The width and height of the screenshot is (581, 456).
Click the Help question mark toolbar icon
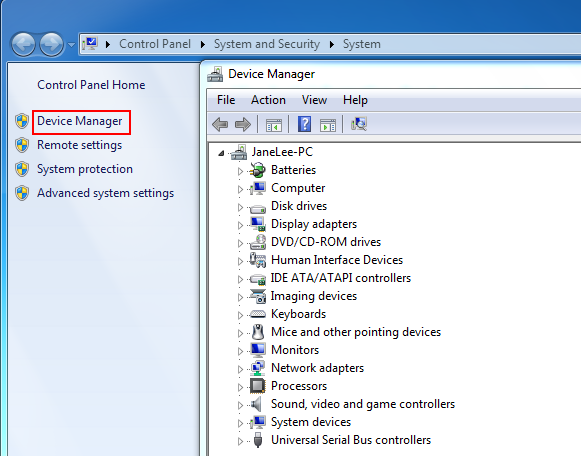304,124
